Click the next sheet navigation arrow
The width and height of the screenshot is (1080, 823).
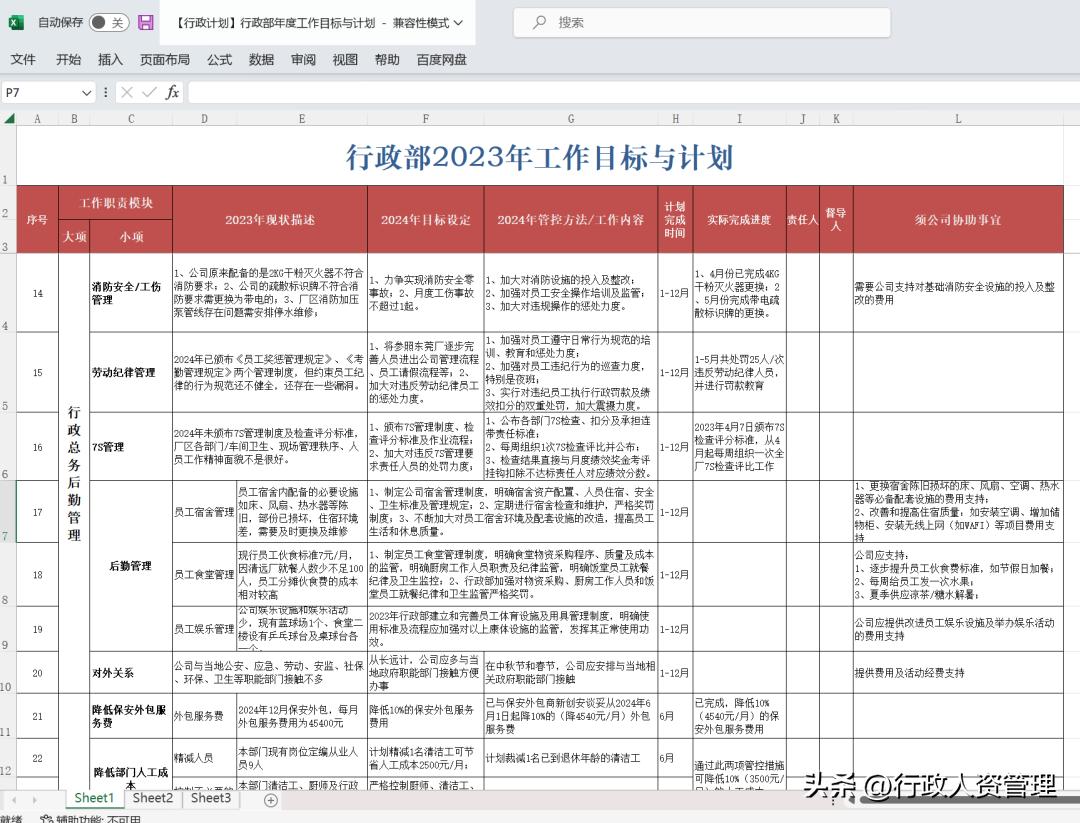(x=36, y=798)
